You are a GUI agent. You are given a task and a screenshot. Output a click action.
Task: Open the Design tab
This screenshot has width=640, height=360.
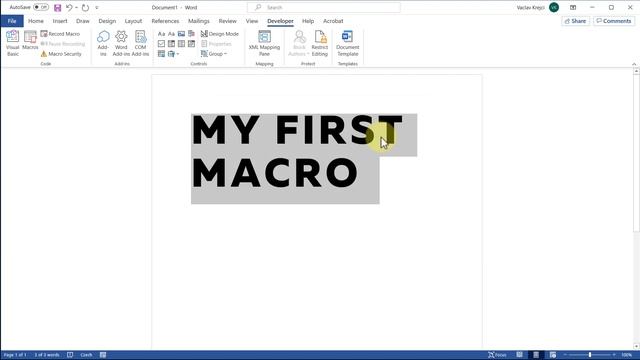[107, 21]
